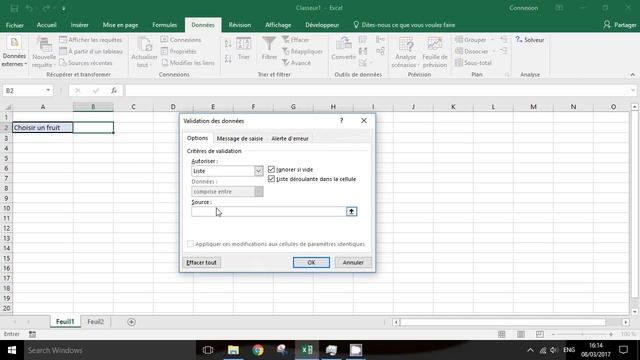This screenshot has height=360, width=640.
Task: Click Nouvelle requête icon
Action: coord(44,52)
